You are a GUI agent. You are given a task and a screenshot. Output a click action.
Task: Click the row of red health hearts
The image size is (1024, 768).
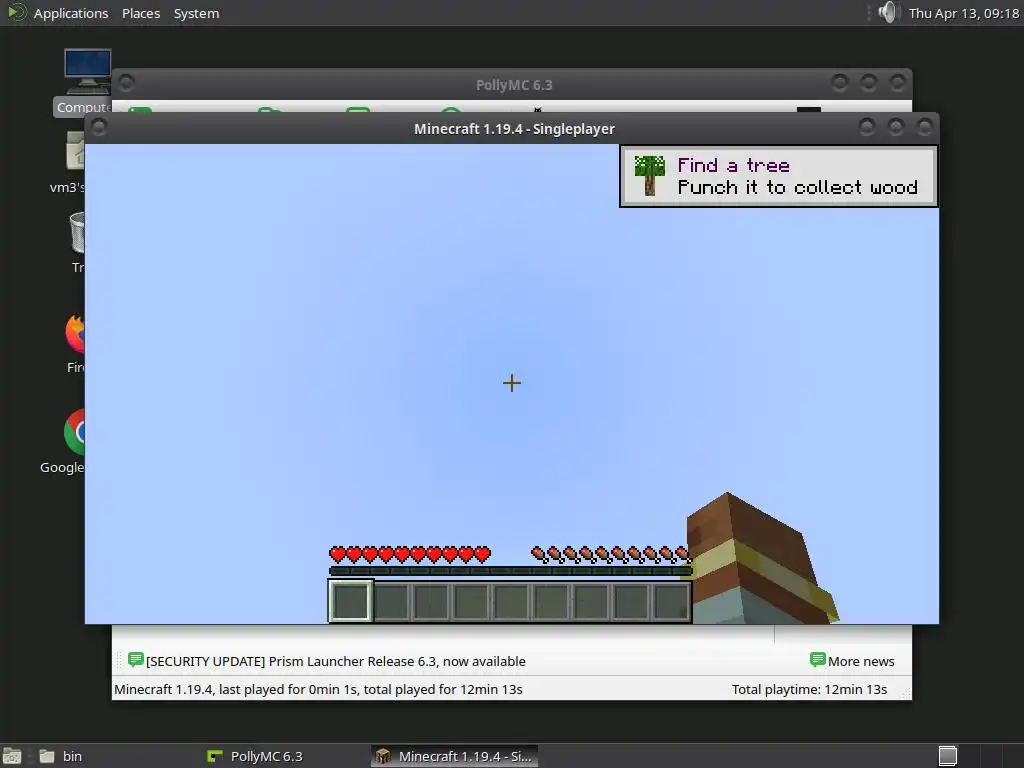410,555
